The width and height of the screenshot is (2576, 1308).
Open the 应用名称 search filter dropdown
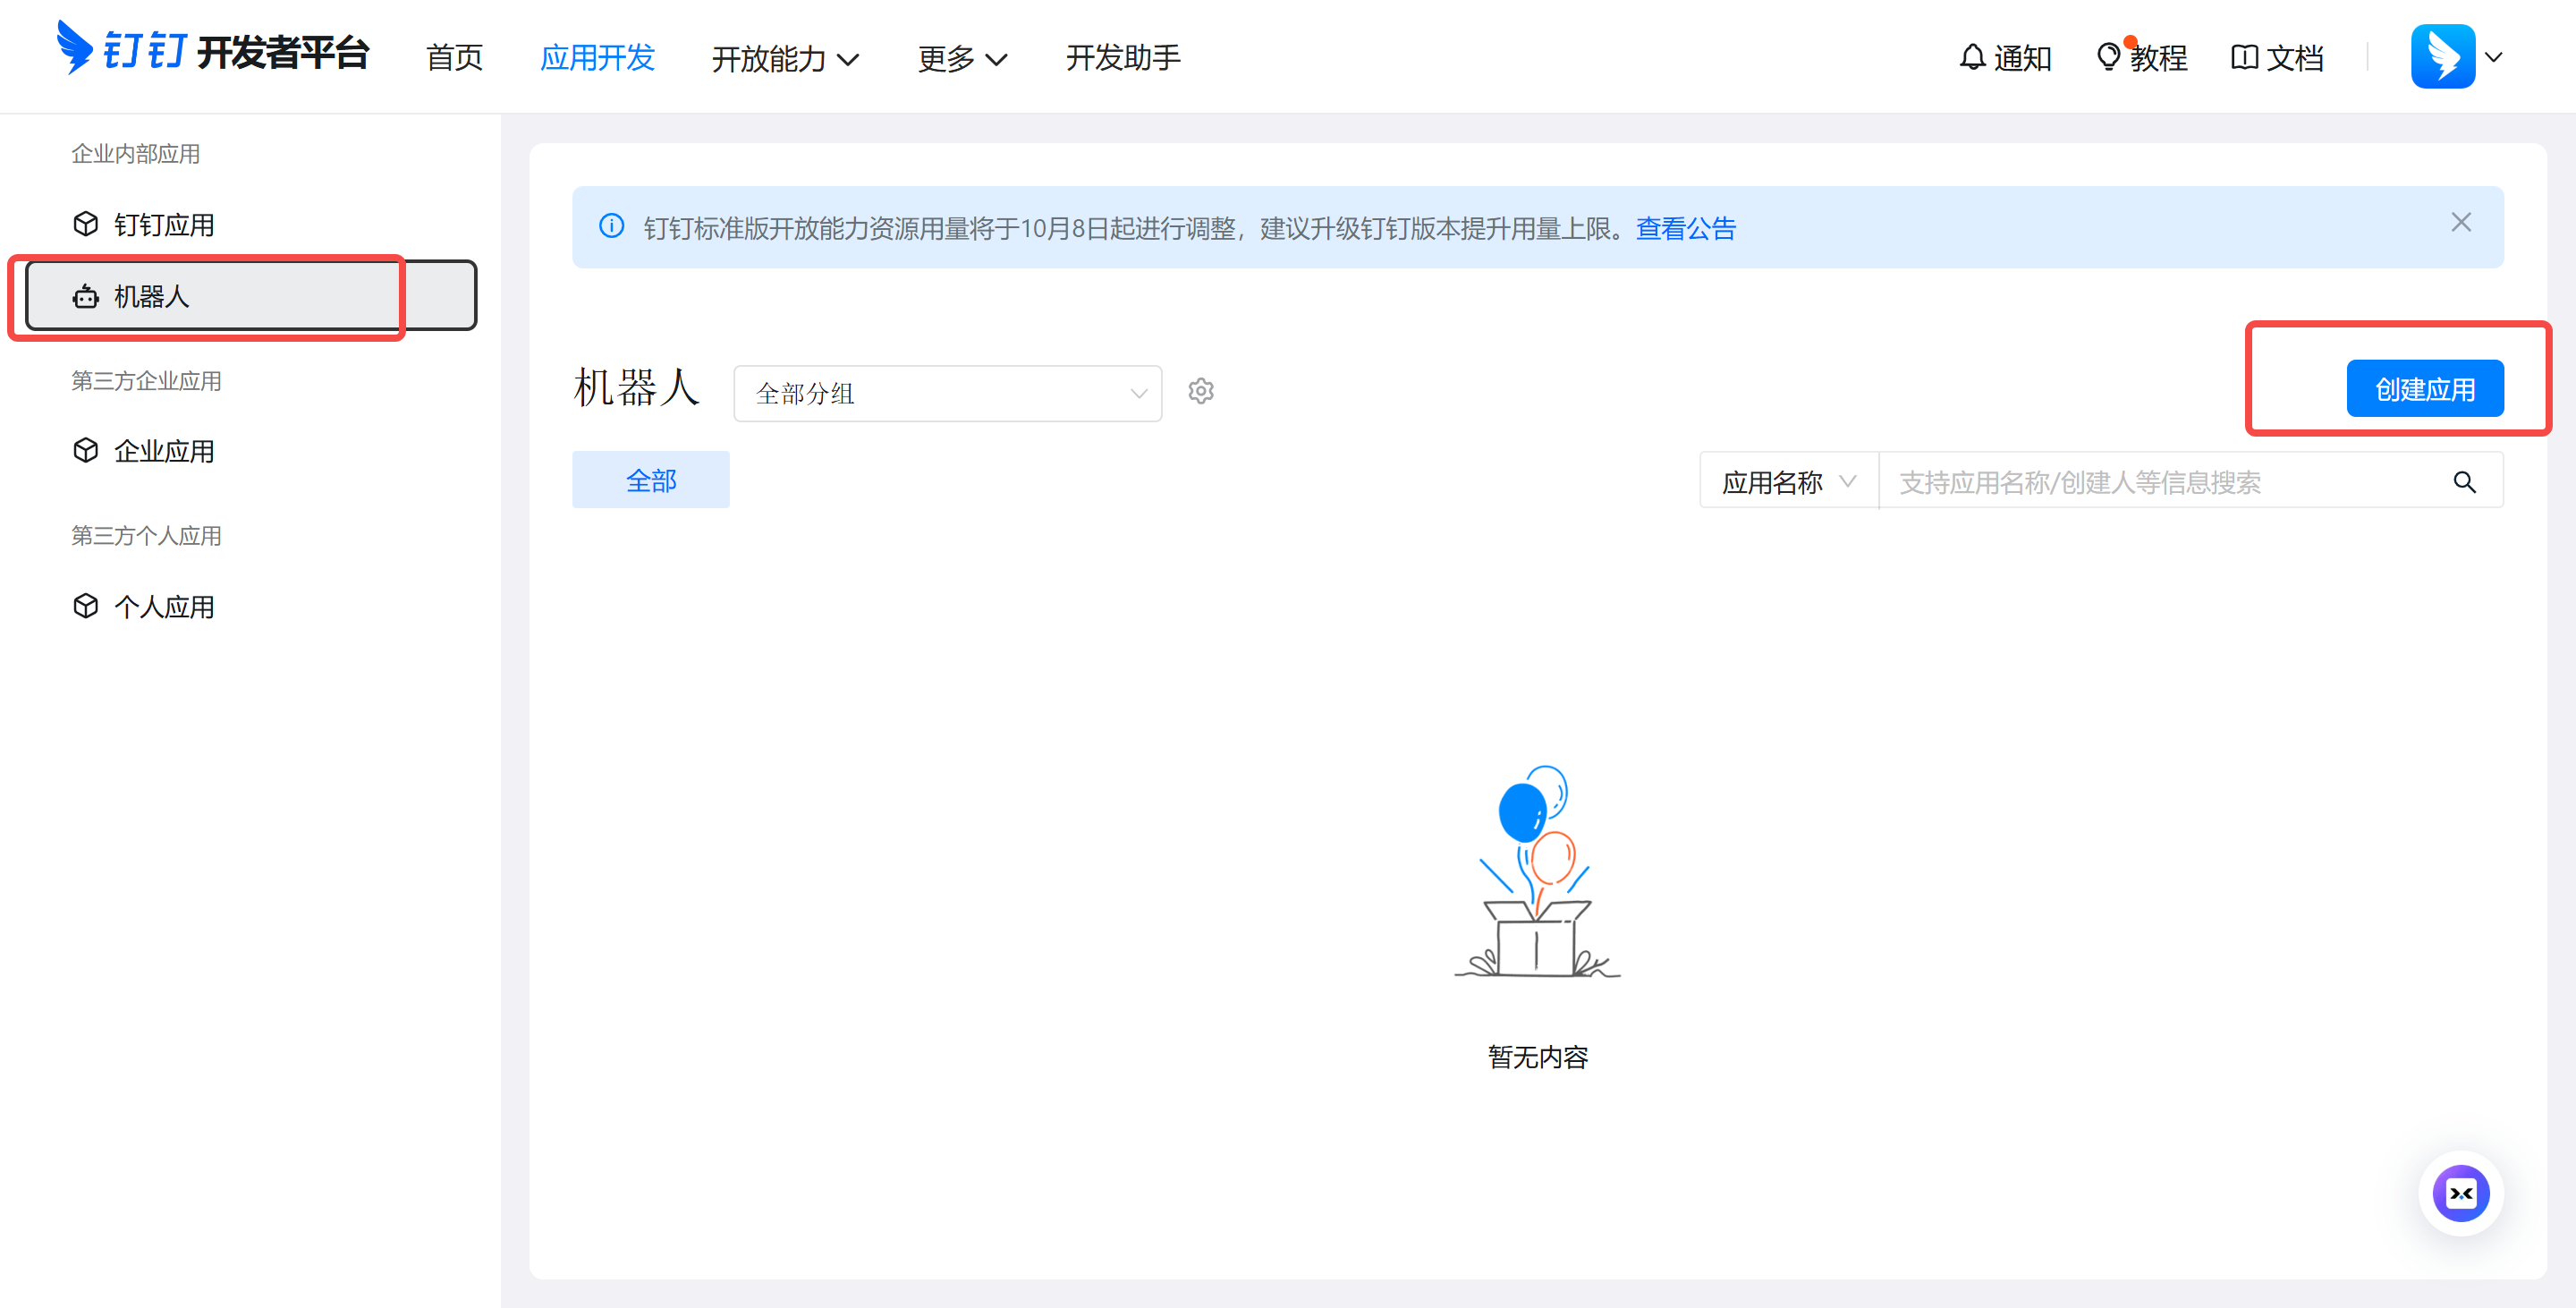coord(1787,482)
